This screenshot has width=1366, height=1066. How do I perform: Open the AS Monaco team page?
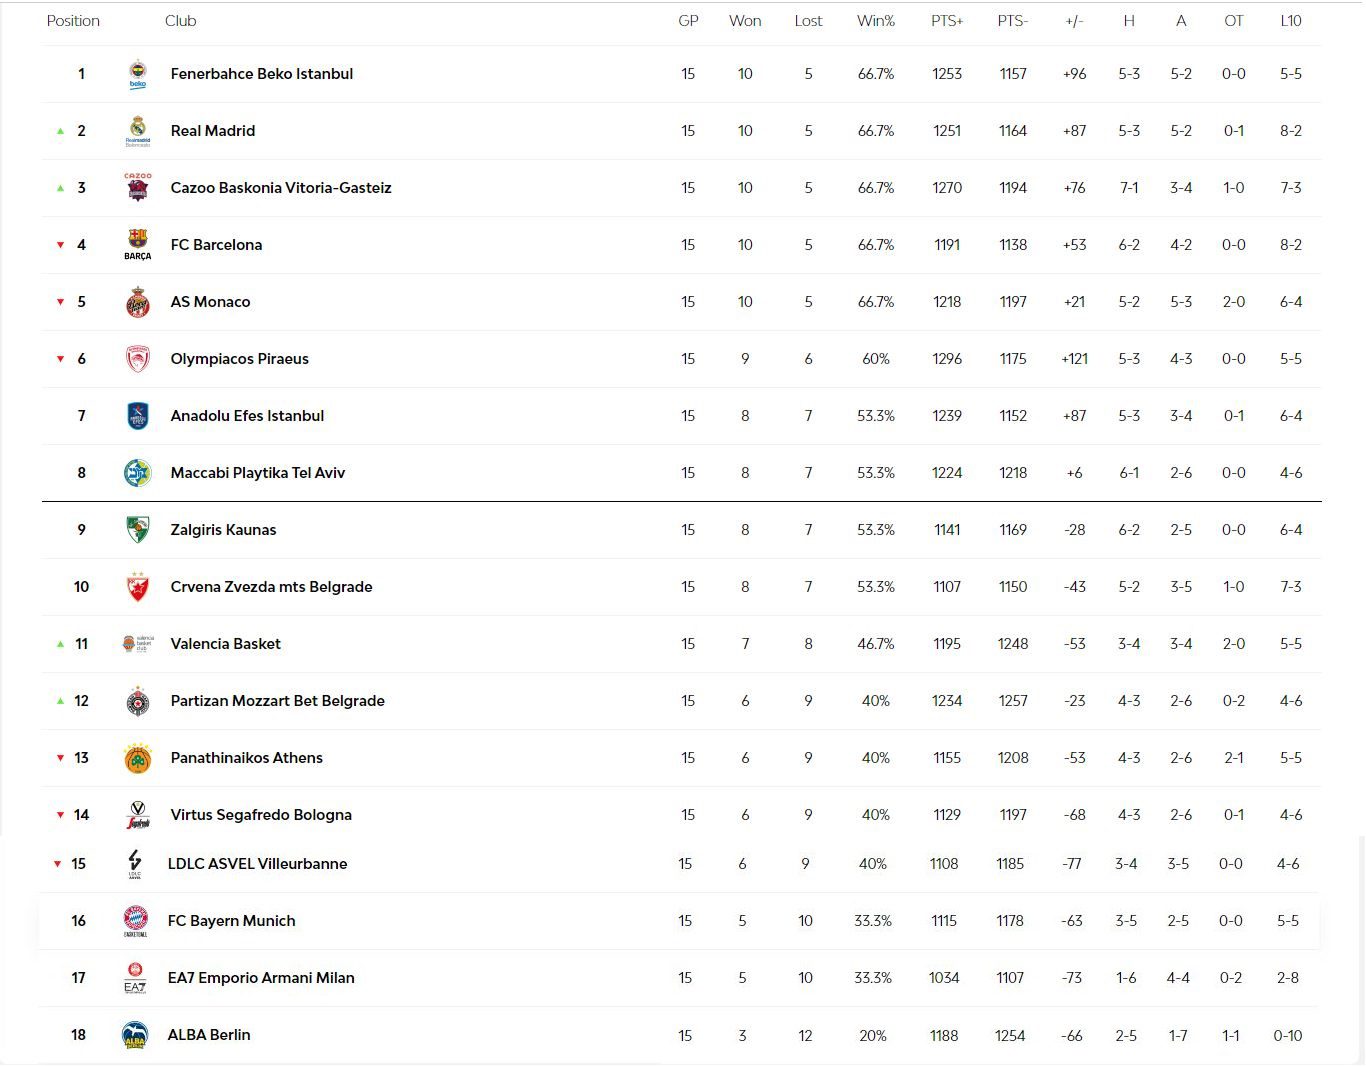coord(210,302)
